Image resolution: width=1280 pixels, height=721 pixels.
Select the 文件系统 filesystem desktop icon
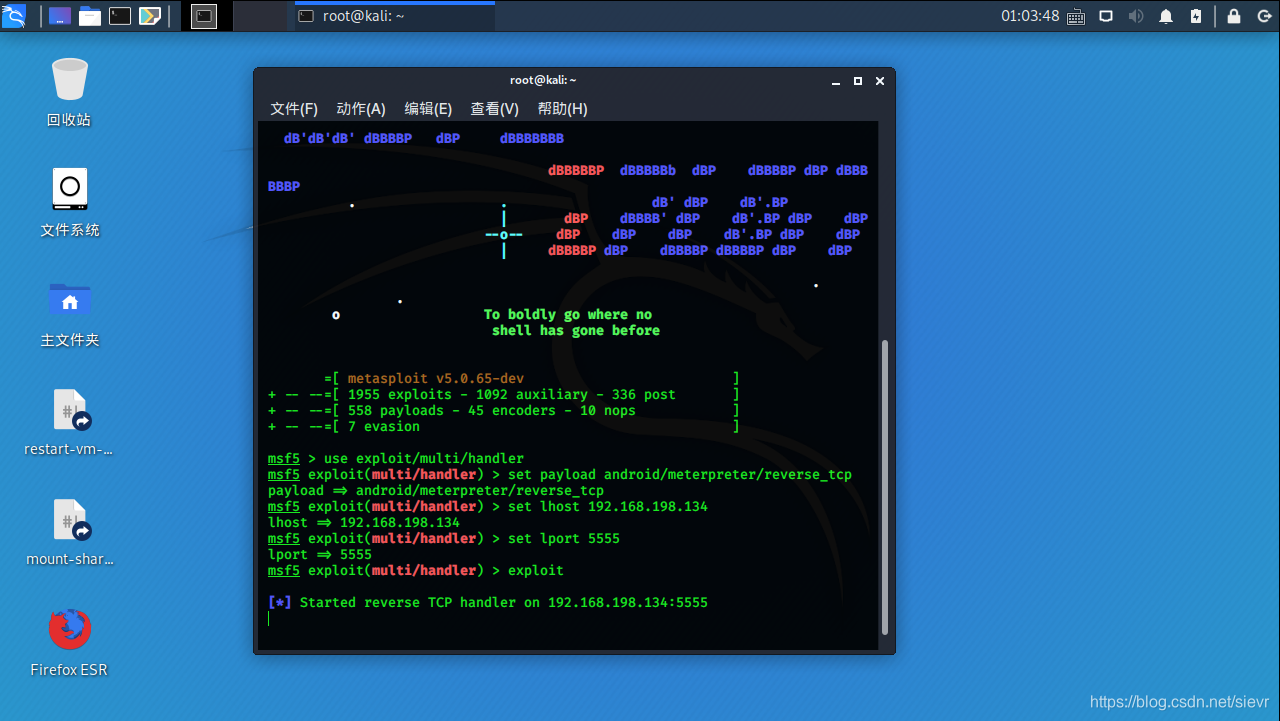click(70, 203)
